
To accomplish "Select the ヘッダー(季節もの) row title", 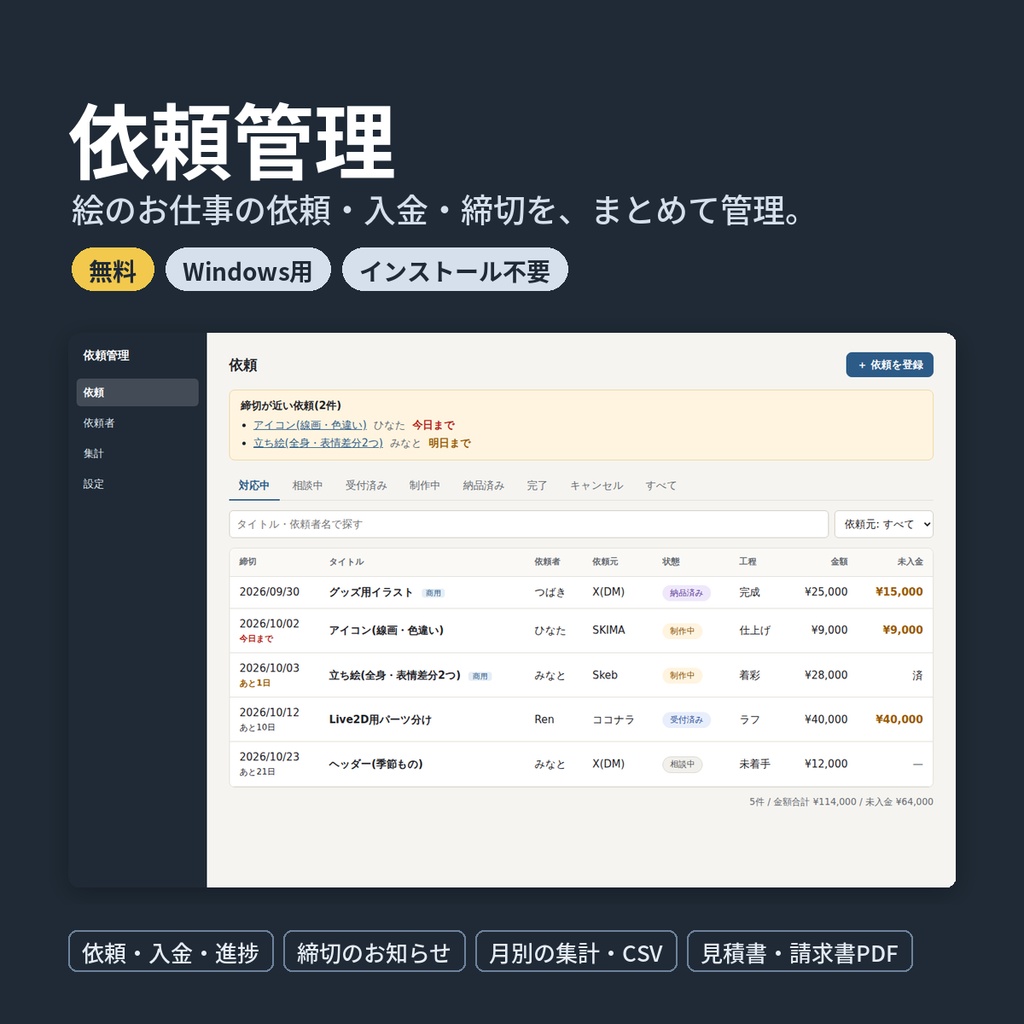I will point(376,764).
